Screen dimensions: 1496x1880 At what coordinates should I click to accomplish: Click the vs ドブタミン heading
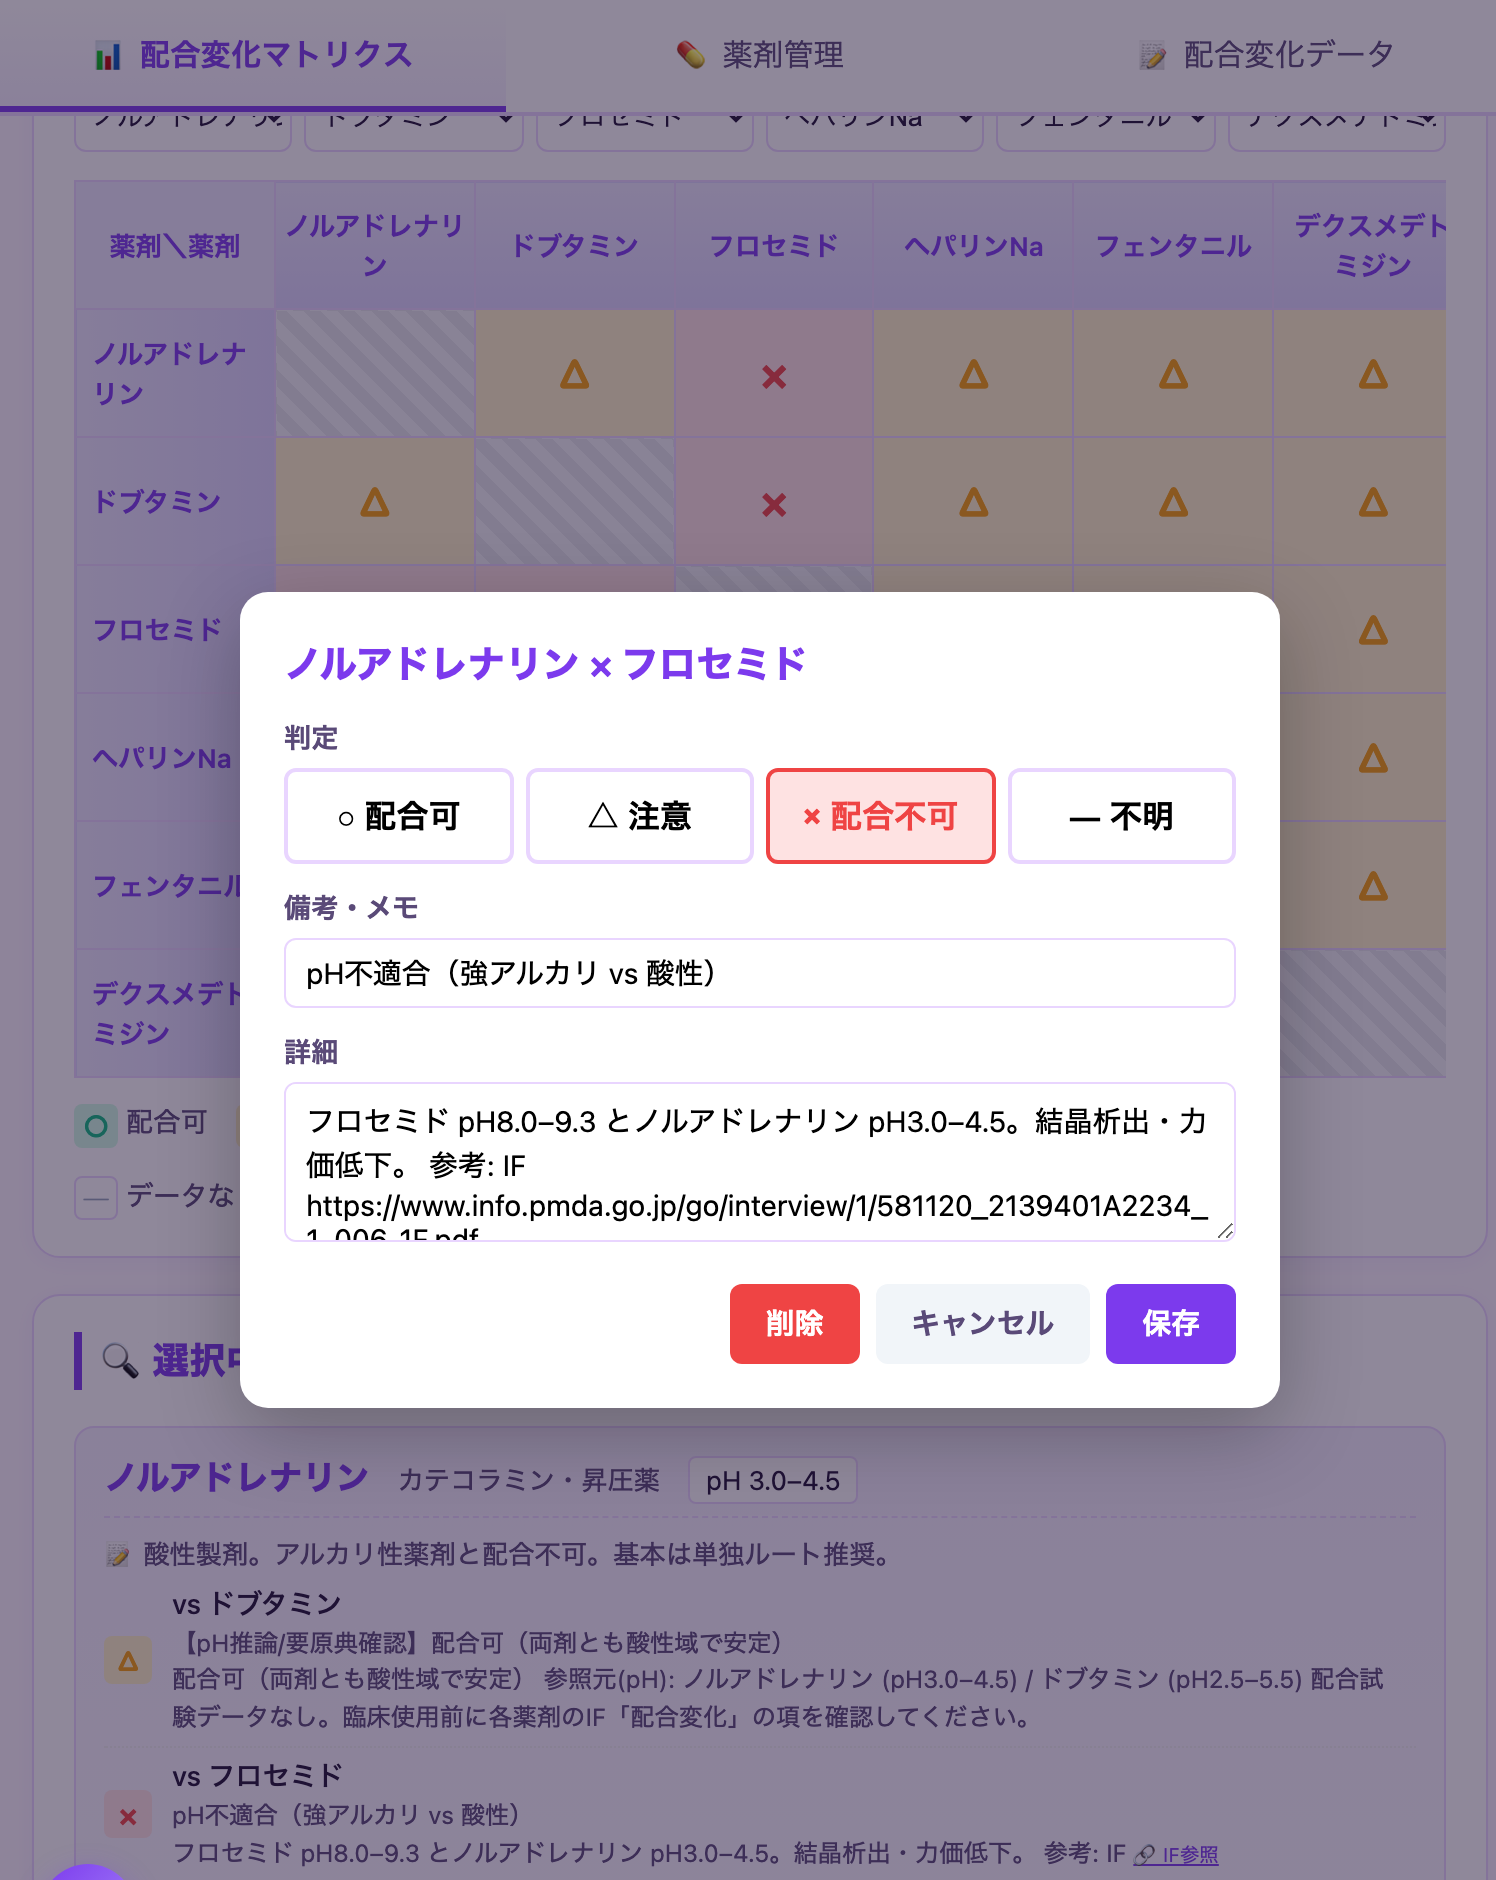coord(257,1604)
